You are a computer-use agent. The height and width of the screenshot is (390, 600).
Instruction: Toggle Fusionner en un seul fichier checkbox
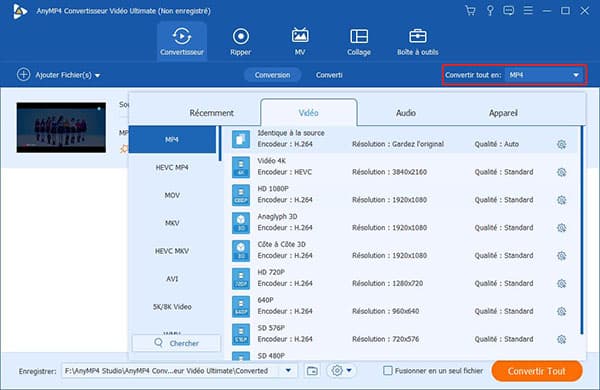click(x=388, y=370)
